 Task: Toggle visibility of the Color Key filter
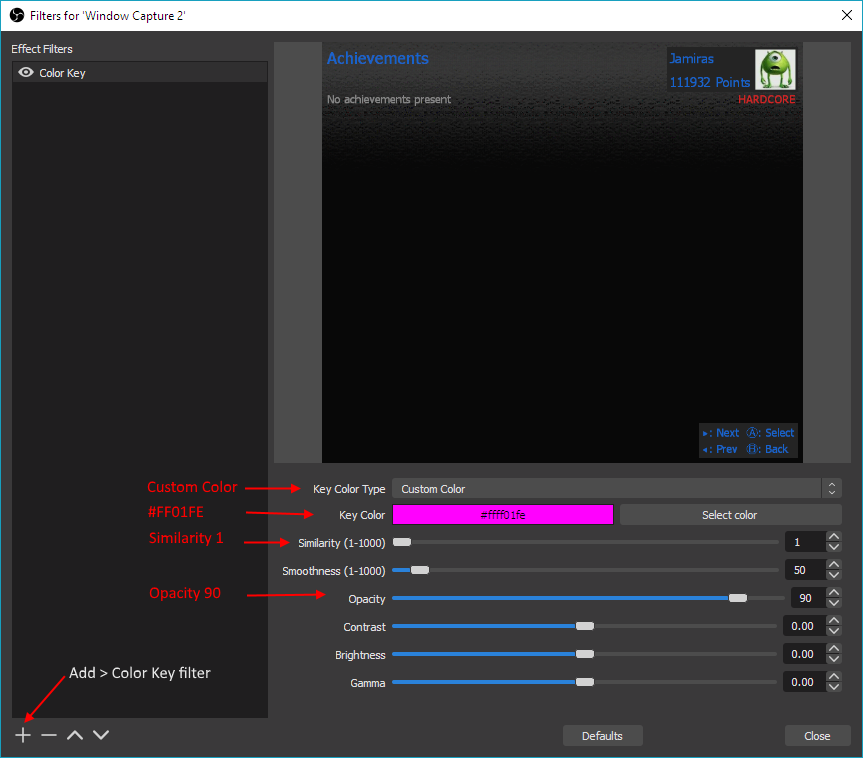pyautogui.click(x=25, y=72)
